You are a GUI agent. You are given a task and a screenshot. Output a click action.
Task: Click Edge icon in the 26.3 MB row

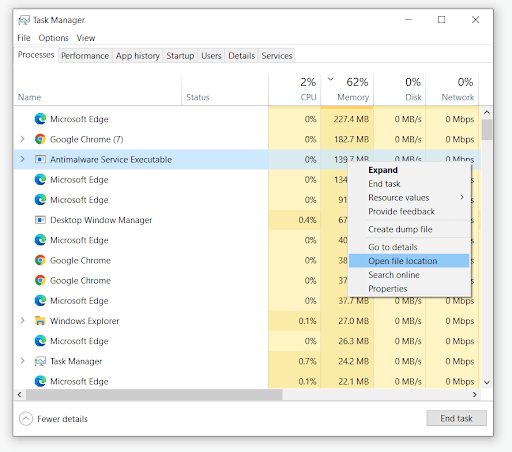click(x=40, y=341)
